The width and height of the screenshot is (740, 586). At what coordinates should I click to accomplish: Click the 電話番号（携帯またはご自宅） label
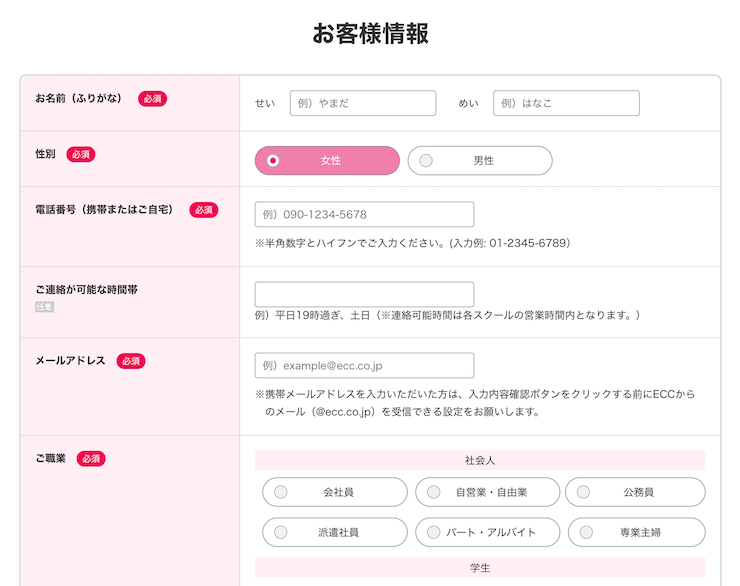tap(104, 209)
